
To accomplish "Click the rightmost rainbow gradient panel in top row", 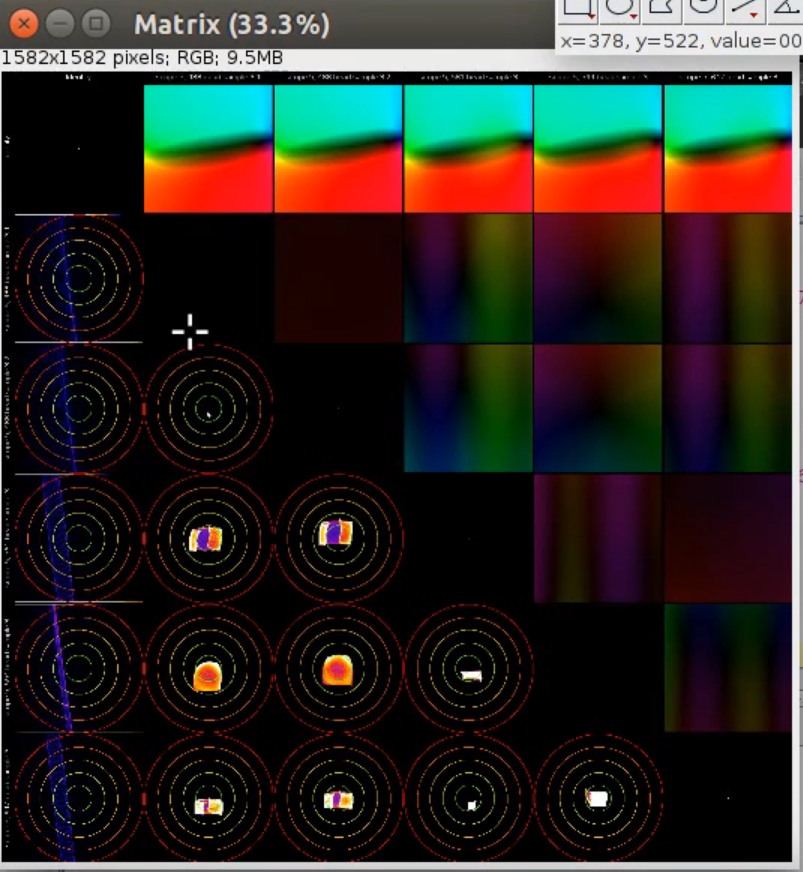I will [728, 148].
